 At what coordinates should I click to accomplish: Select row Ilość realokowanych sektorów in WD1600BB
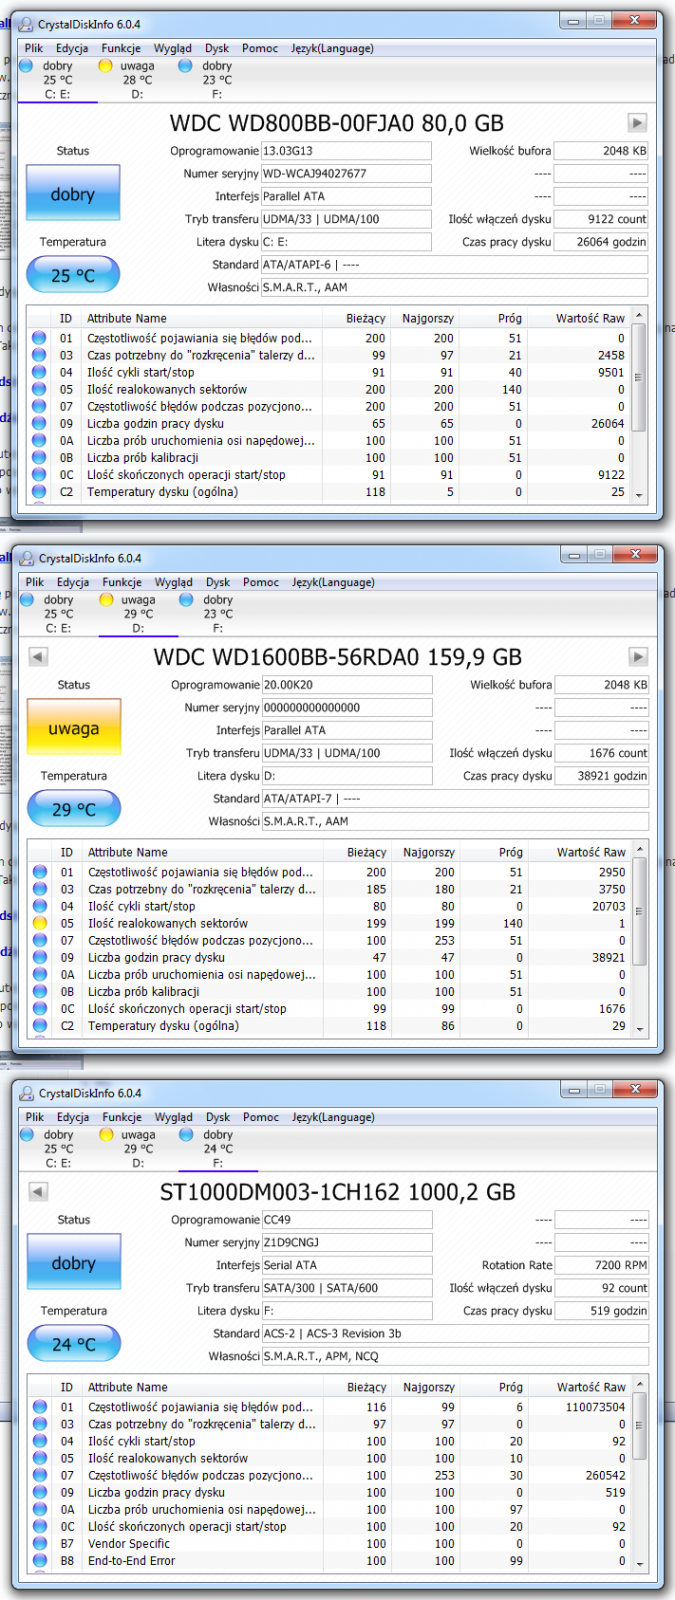(x=330, y=923)
